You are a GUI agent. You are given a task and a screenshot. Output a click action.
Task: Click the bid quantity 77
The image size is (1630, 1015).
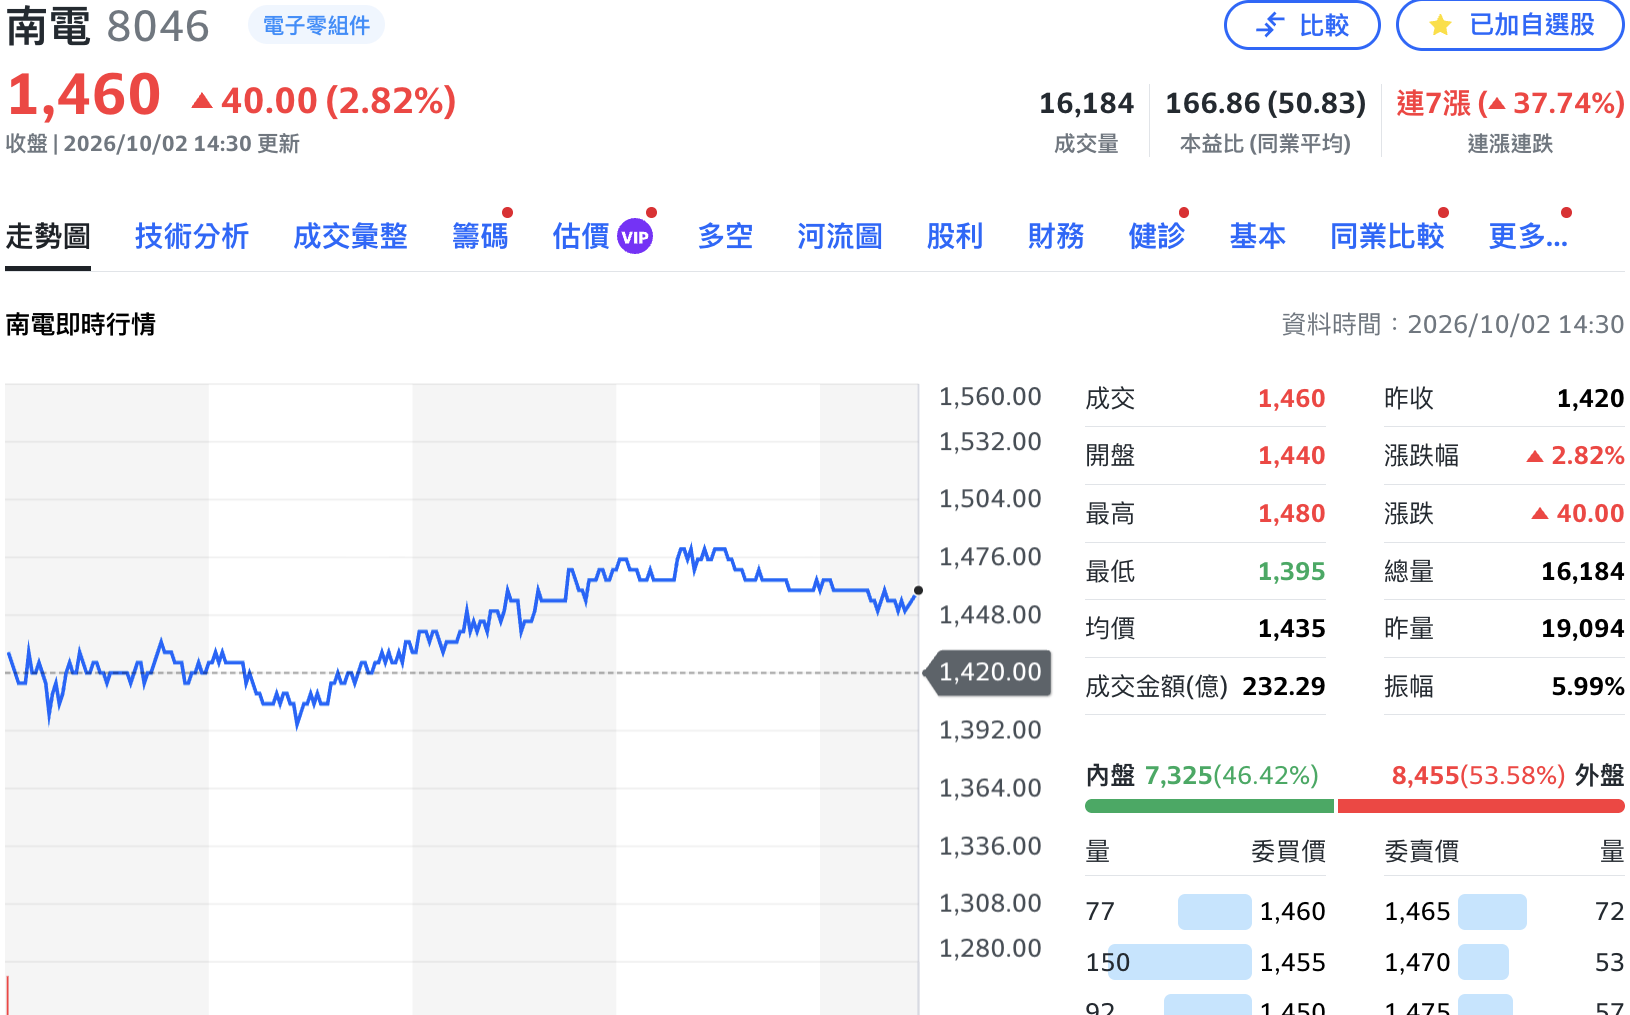(x=1100, y=912)
